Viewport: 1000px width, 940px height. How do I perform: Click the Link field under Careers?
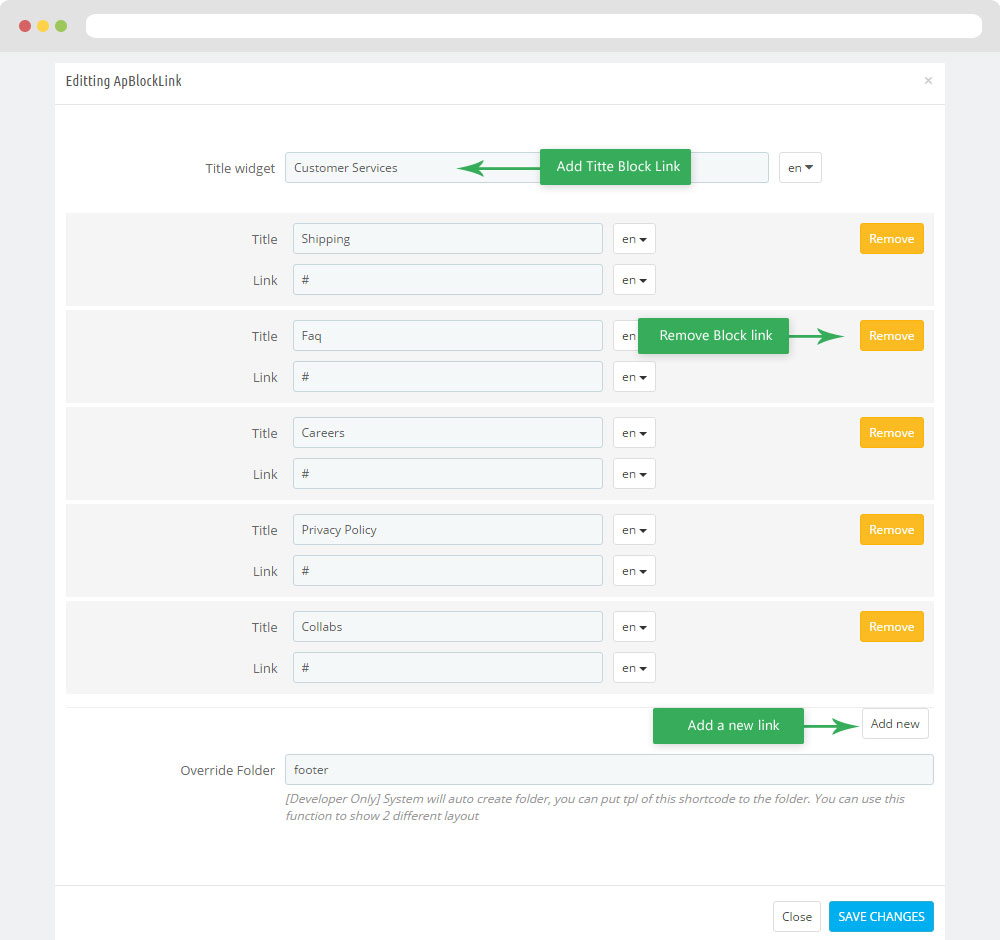pos(448,473)
